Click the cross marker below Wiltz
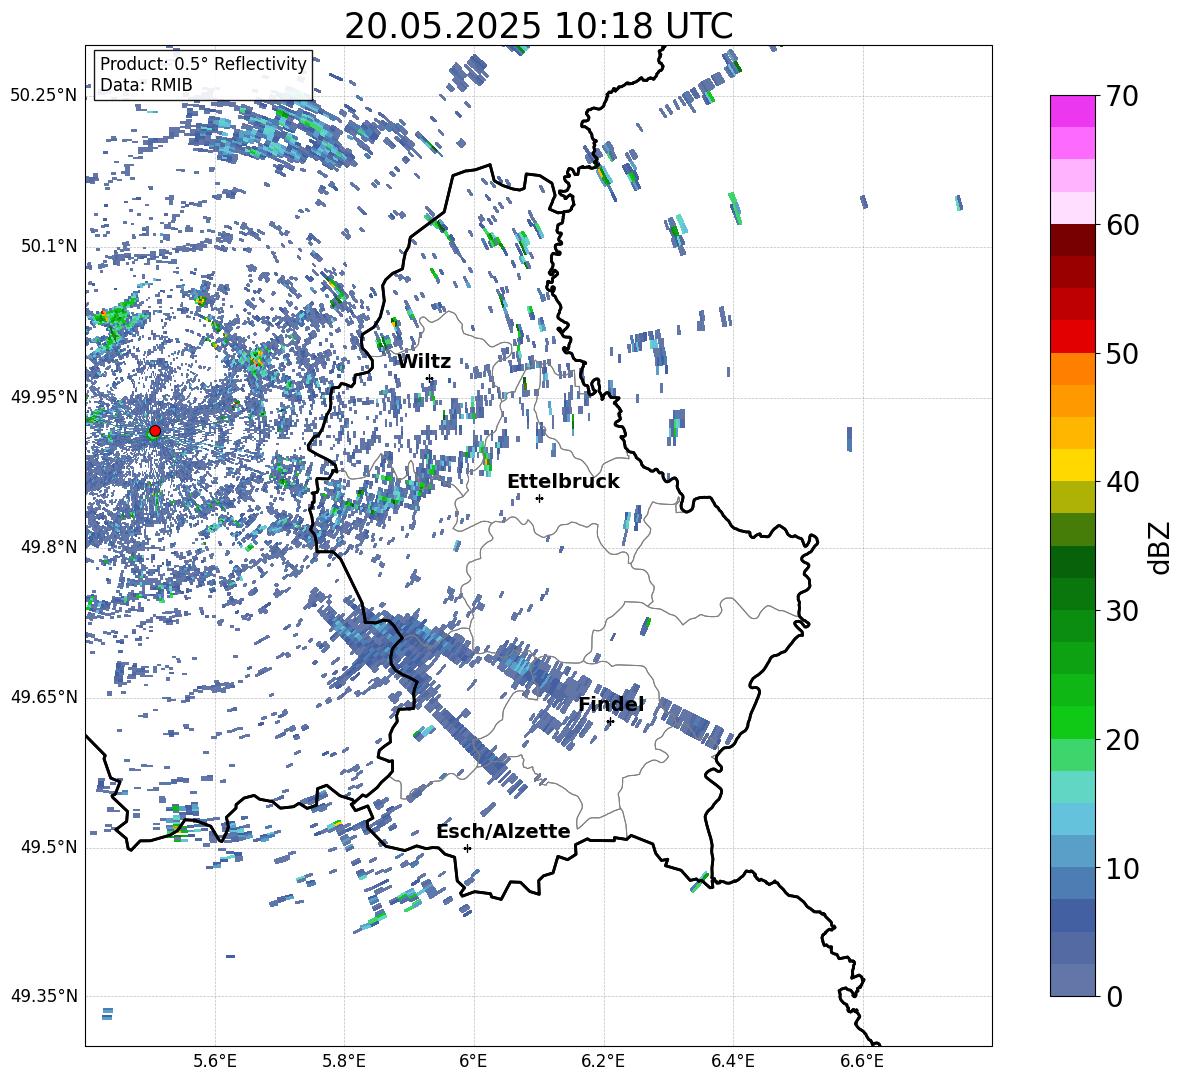The width and height of the screenshot is (1184, 1081). [x=430, y=379]
